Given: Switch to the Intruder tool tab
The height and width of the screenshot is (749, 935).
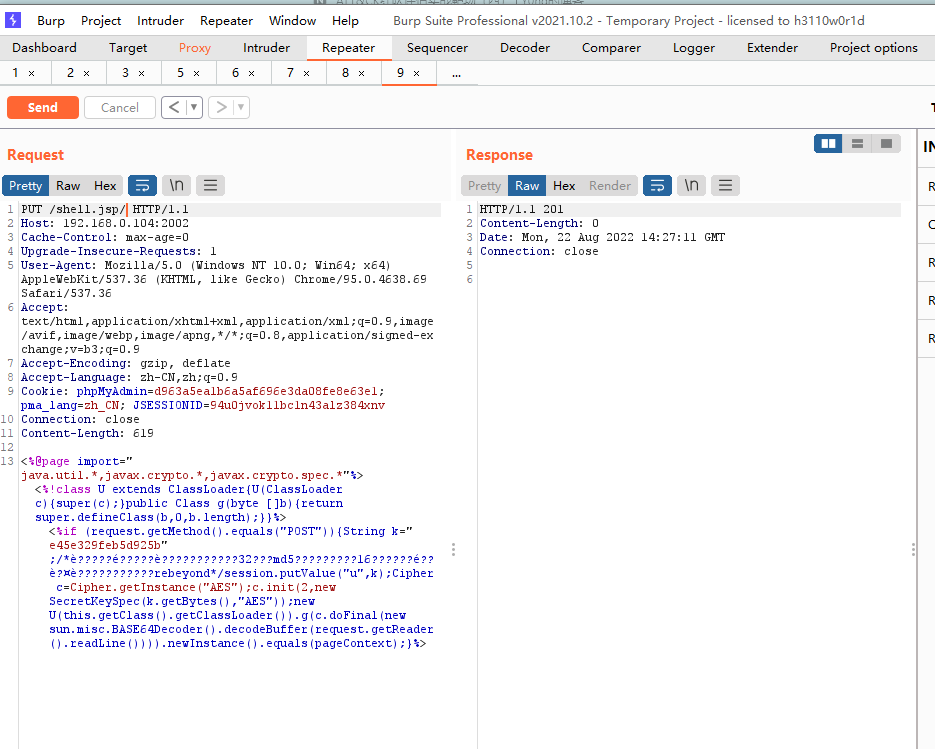Looking at the screenshot, I should click(x=267, y=48).
